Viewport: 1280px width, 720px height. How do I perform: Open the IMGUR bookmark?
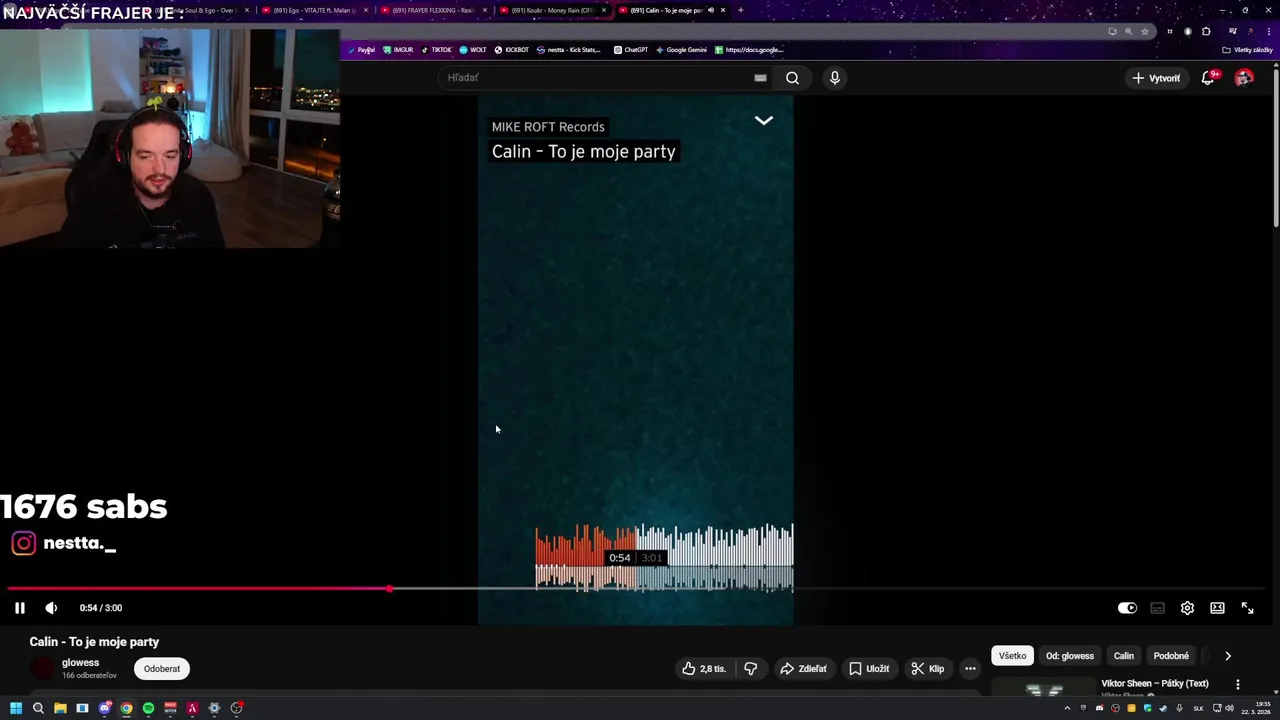pos(398,50)
